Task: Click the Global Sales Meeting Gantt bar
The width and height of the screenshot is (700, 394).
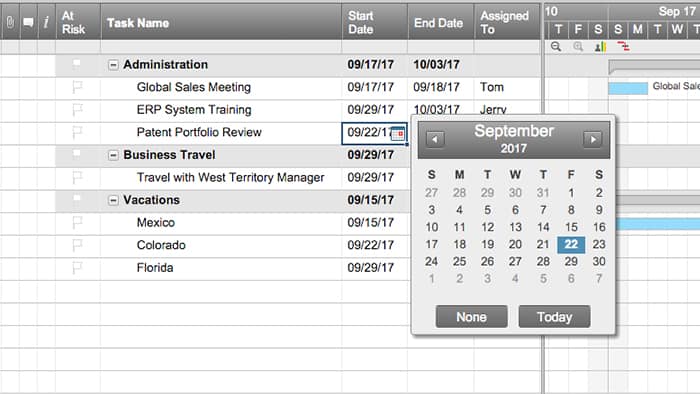Action: (x=628, y=88)
